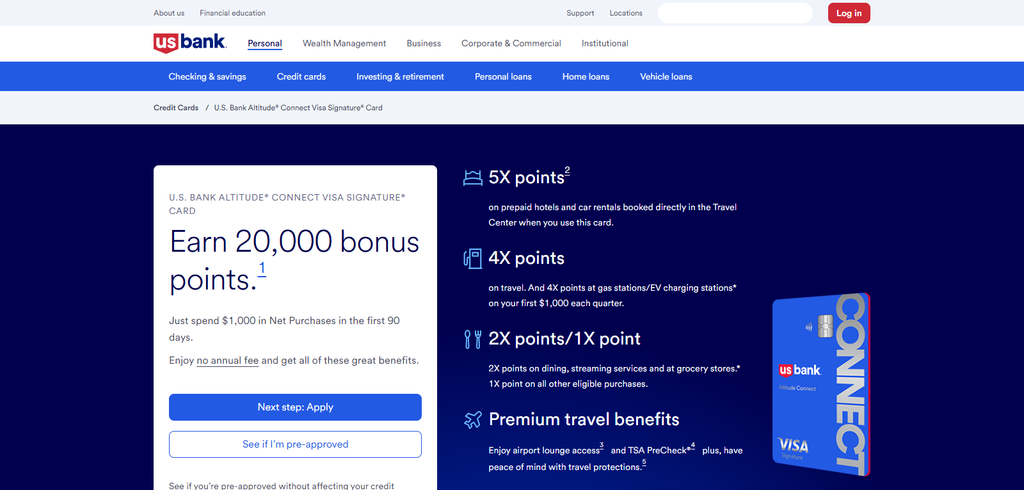Image resolution: width=1024 pixels, height=490 pixels.
Task: Click the hotel bed icon beside 5X points
Action: tap(473, 178)
